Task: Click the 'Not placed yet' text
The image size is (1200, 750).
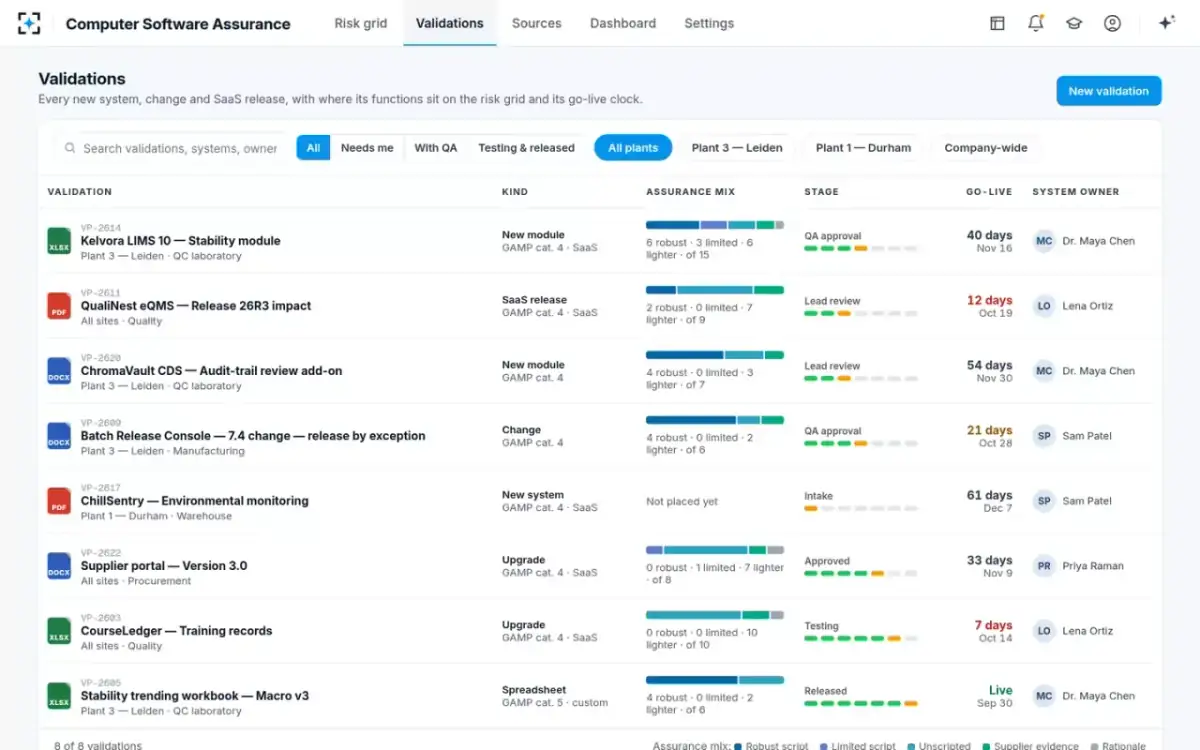Action: pos(682,502)
